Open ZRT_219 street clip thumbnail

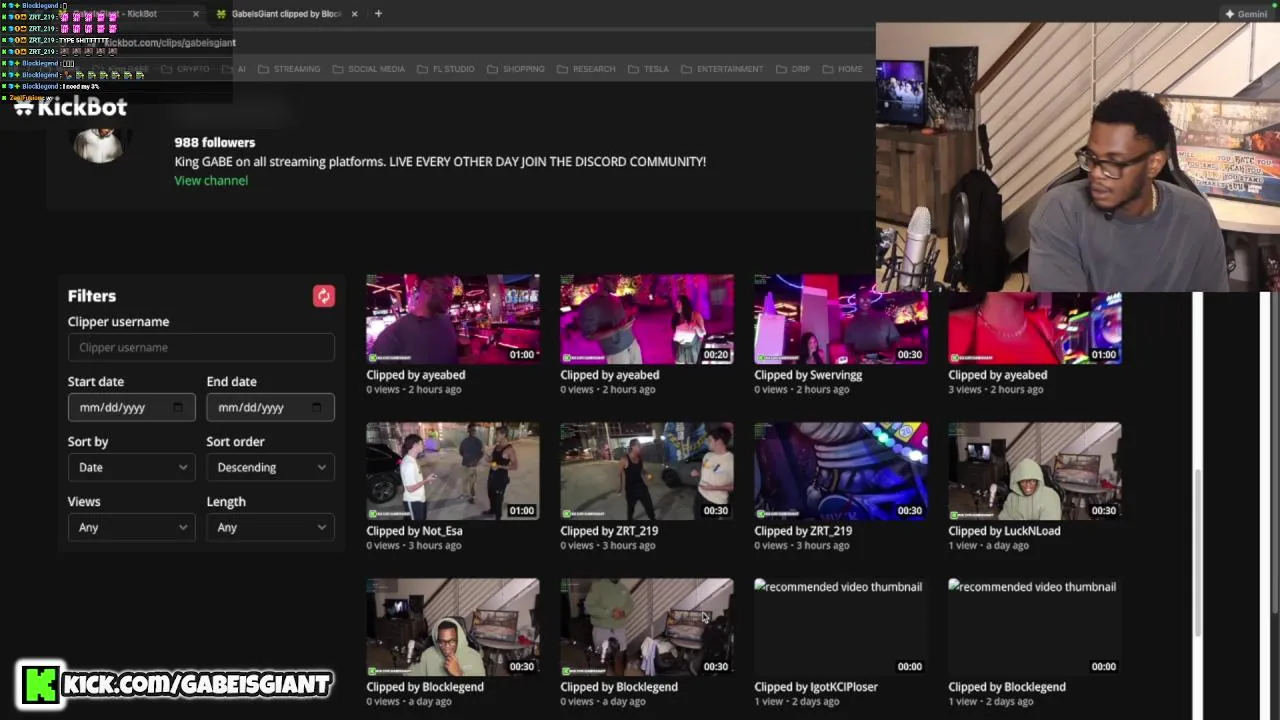647,471
